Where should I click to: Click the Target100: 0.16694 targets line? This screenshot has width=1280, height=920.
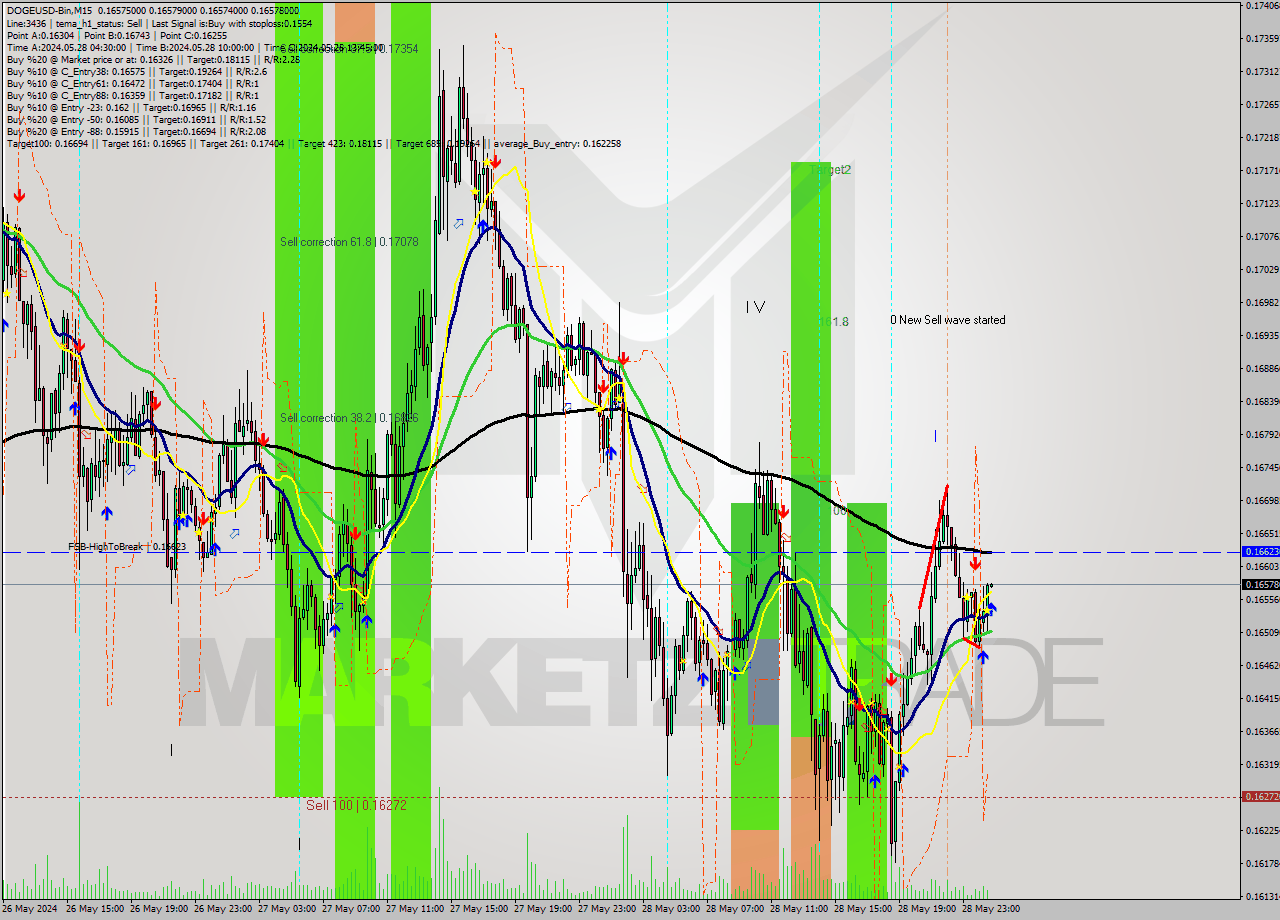coord(314,144)
